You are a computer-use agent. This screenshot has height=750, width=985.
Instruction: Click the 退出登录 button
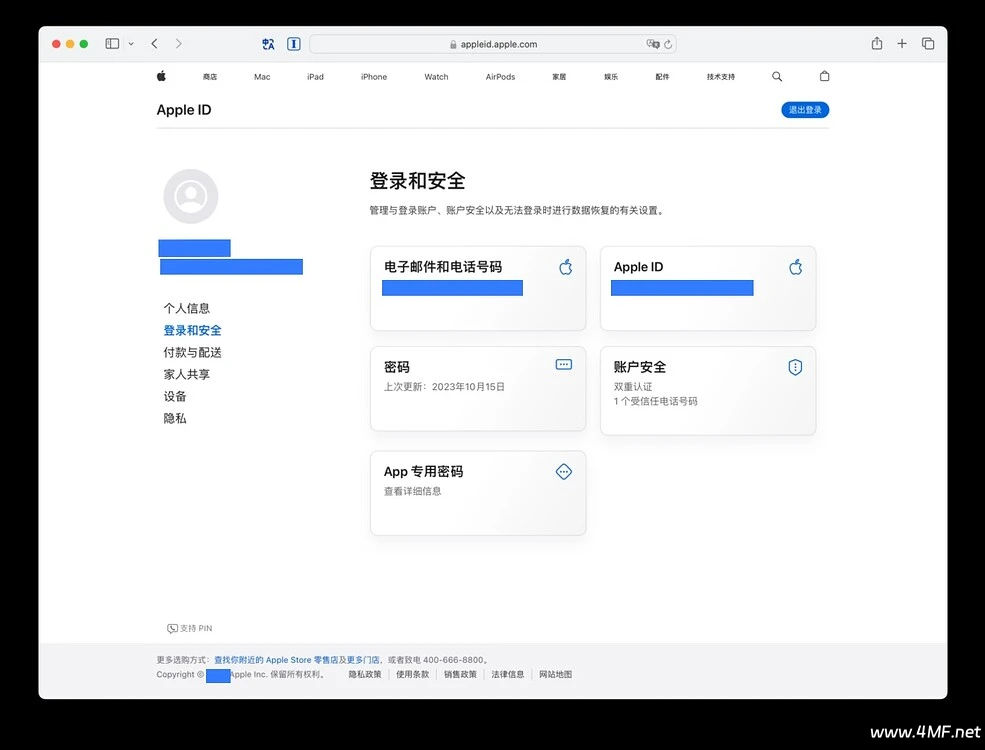(804, 110)
